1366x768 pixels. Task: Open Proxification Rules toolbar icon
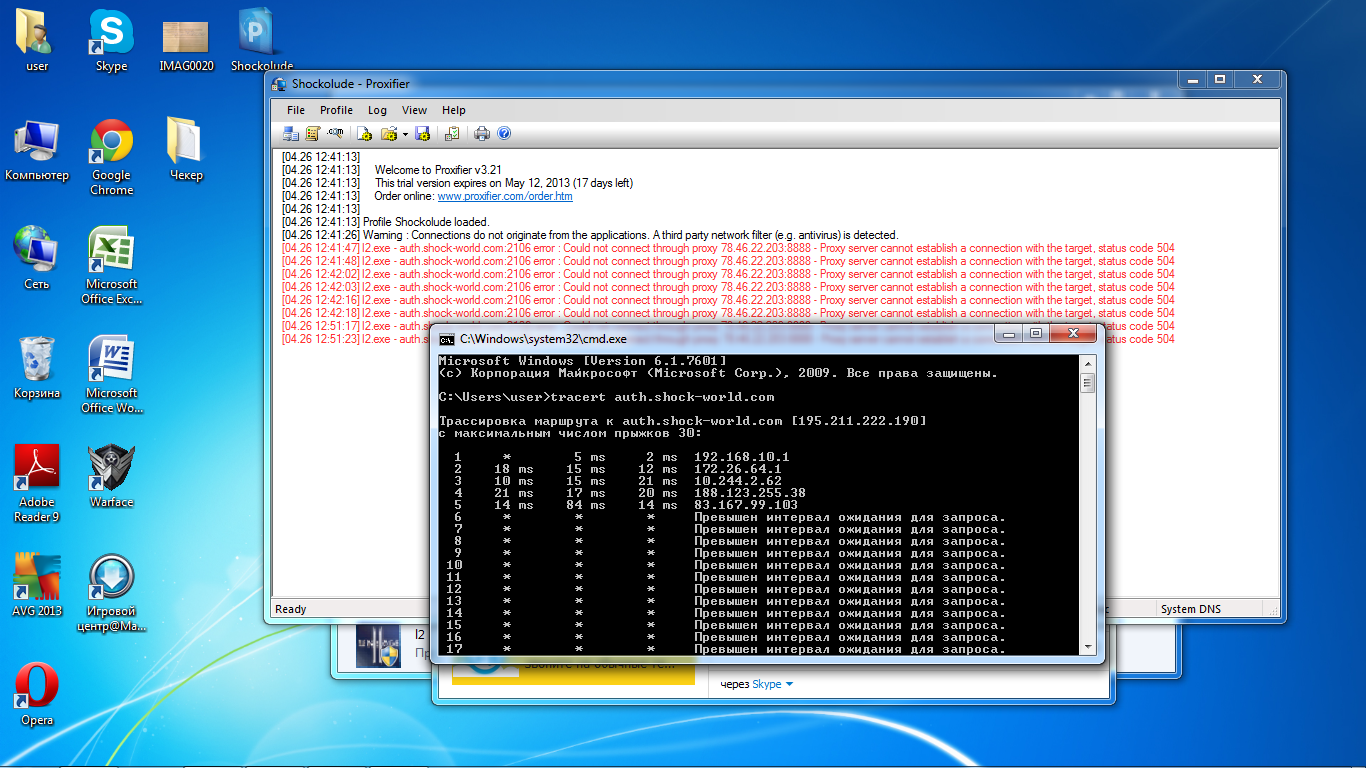313,133
